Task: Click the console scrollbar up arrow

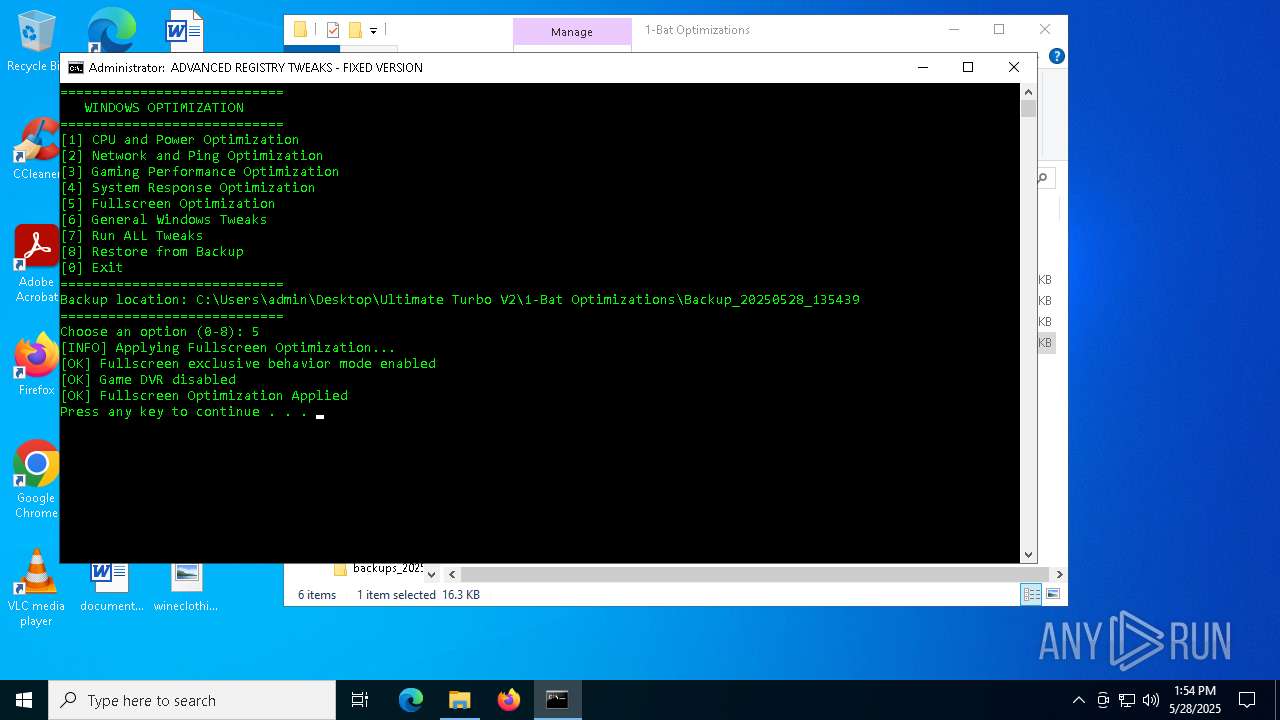Action: 1028,91
